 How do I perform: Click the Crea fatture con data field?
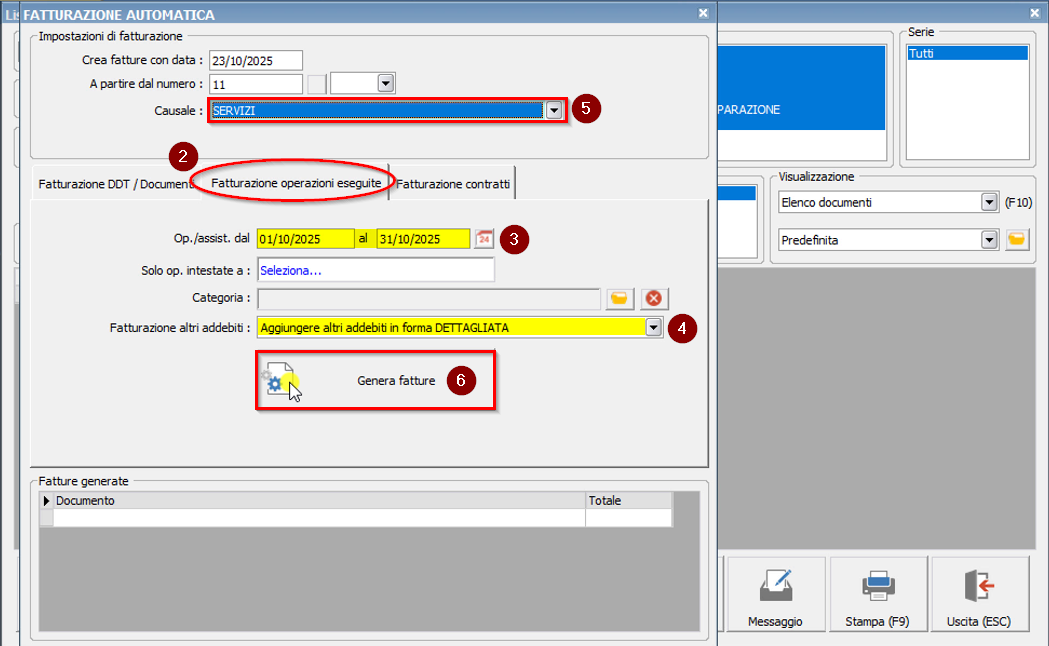[x=255, y=61]
